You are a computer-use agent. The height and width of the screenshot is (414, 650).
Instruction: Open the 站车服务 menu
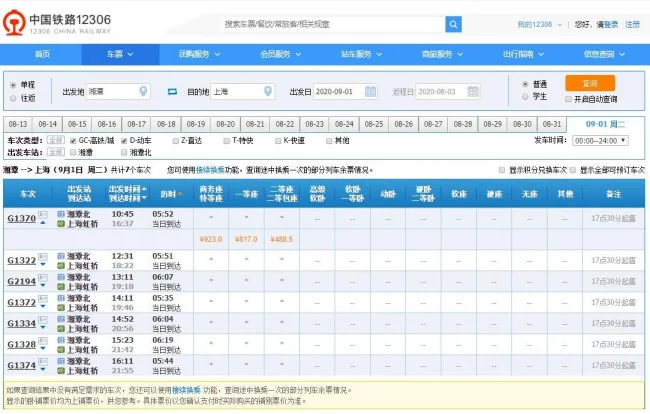(361, 54)
